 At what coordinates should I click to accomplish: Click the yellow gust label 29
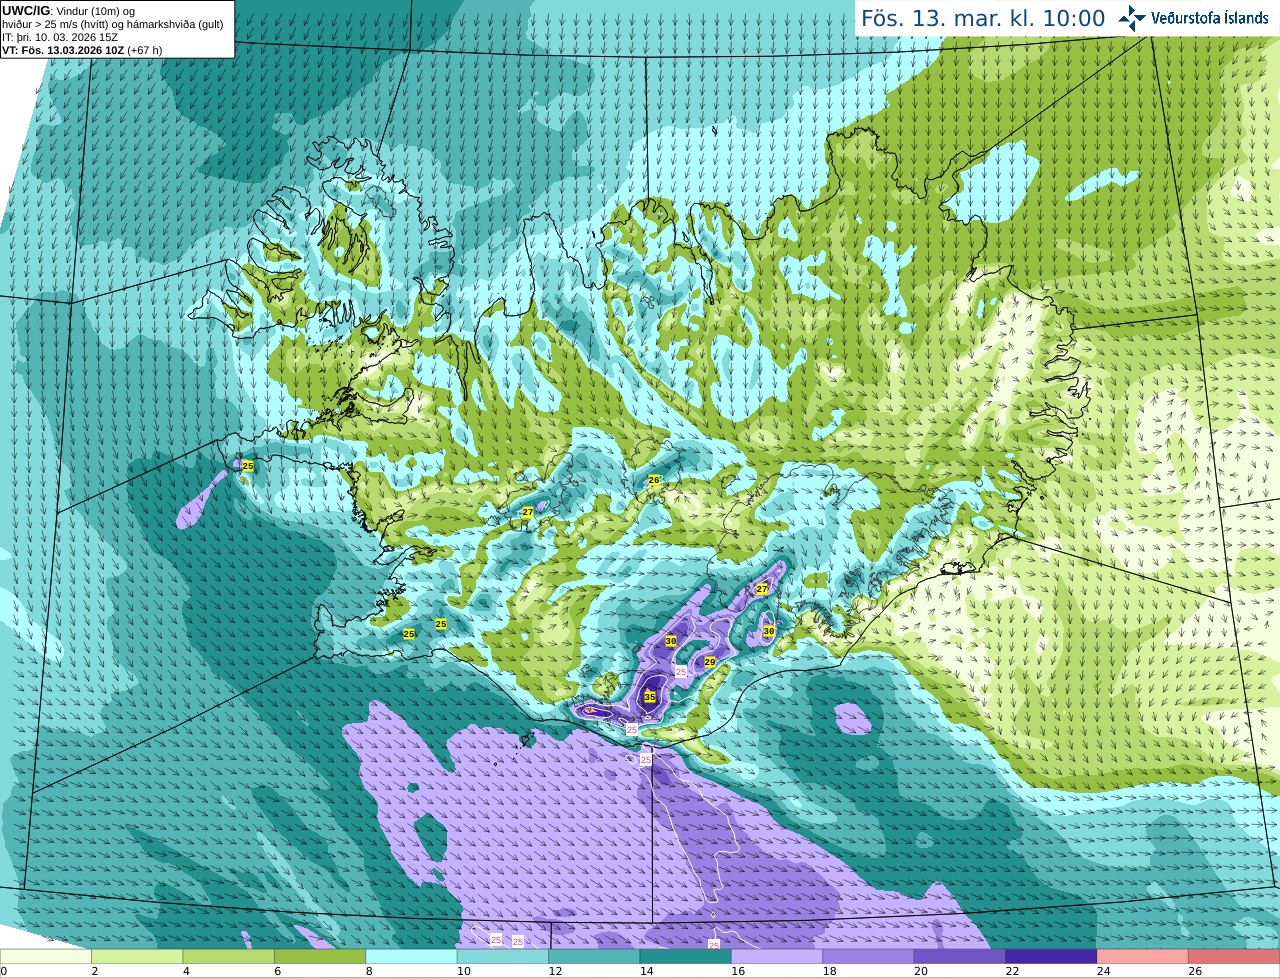[710, 662]
